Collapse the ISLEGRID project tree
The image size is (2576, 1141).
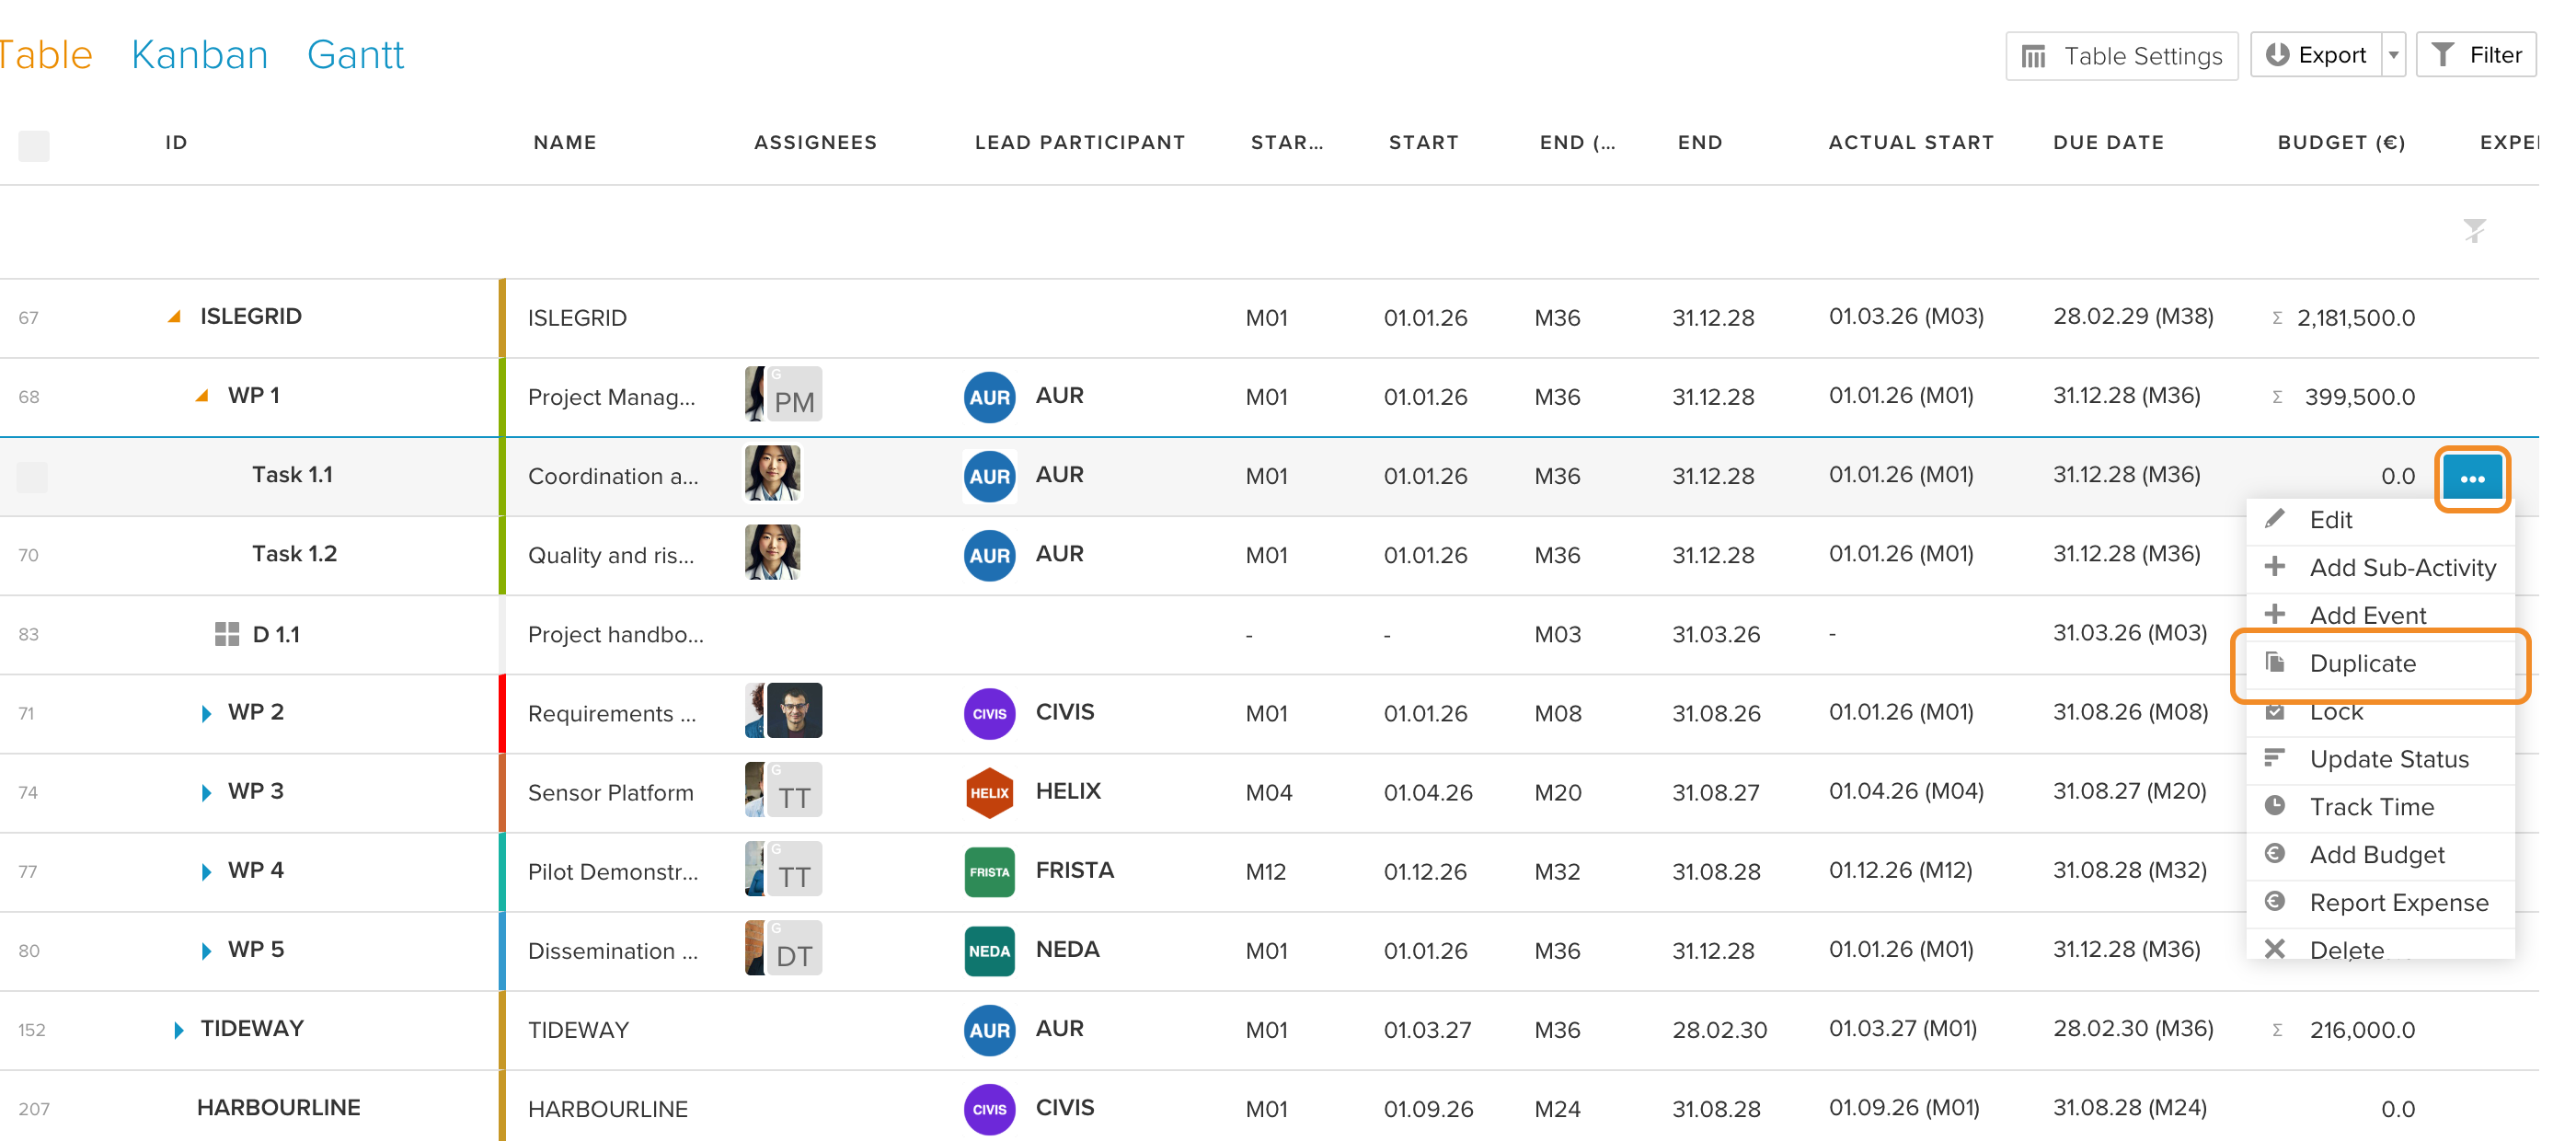tap(174, 317)
